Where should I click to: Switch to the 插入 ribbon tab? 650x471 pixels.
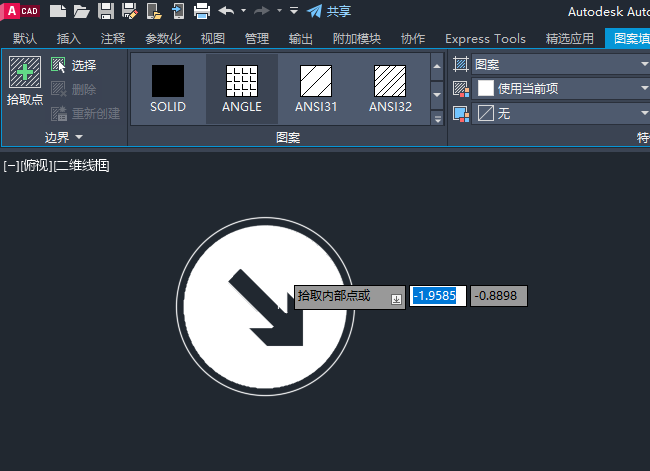(69, 38)
